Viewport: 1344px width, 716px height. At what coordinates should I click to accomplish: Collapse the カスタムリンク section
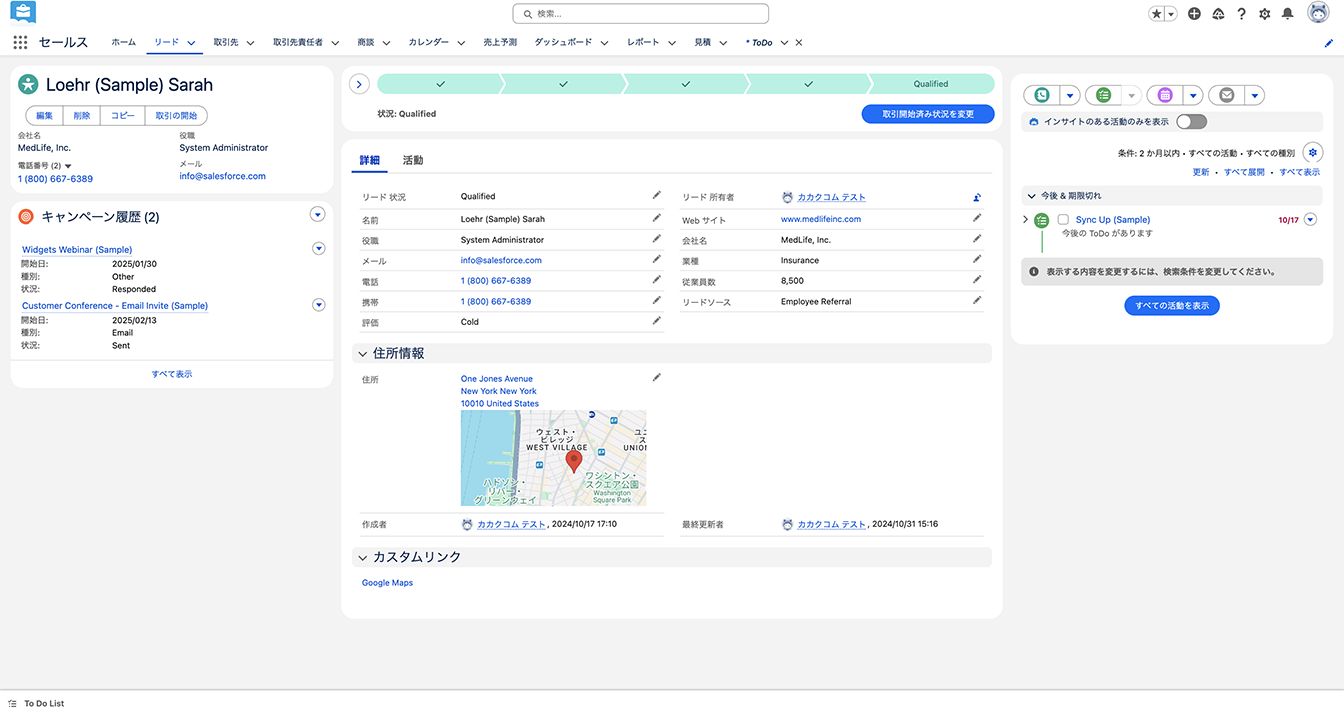tap(363, 557)
